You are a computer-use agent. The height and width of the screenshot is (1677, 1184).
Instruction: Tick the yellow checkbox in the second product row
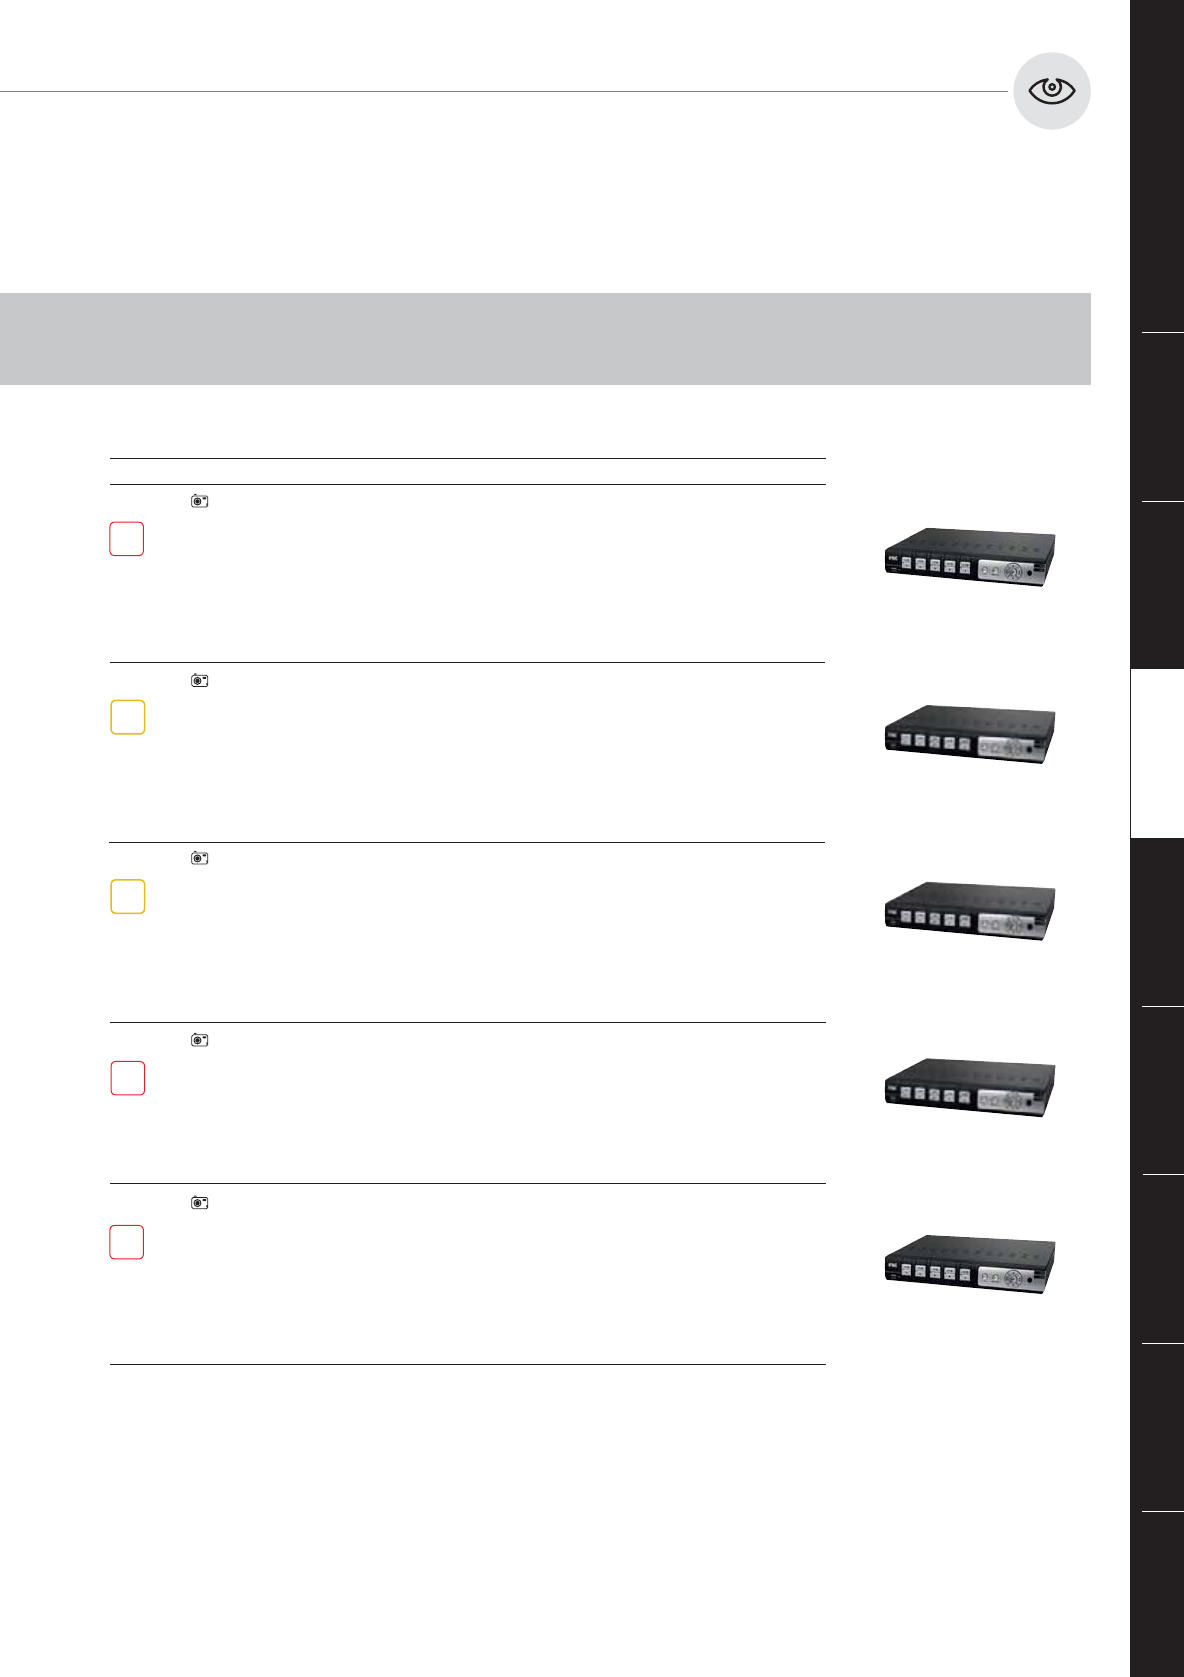(x=128, y=717)
